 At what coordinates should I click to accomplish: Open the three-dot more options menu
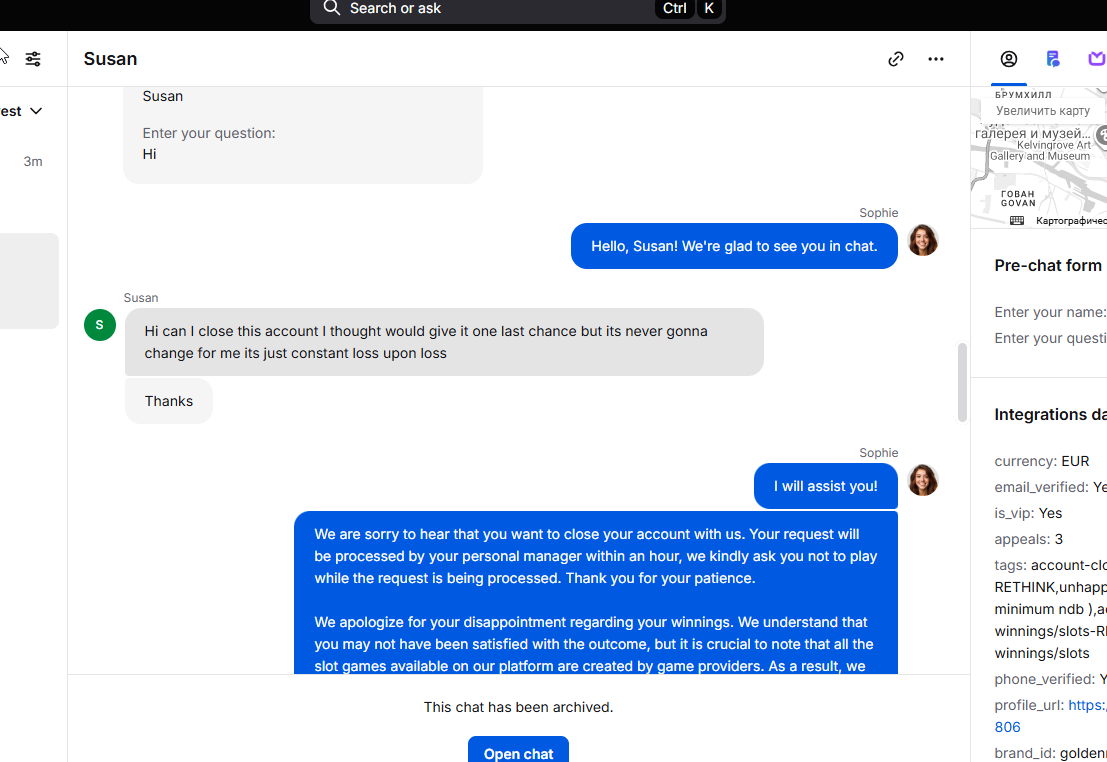tap(935, 59)
